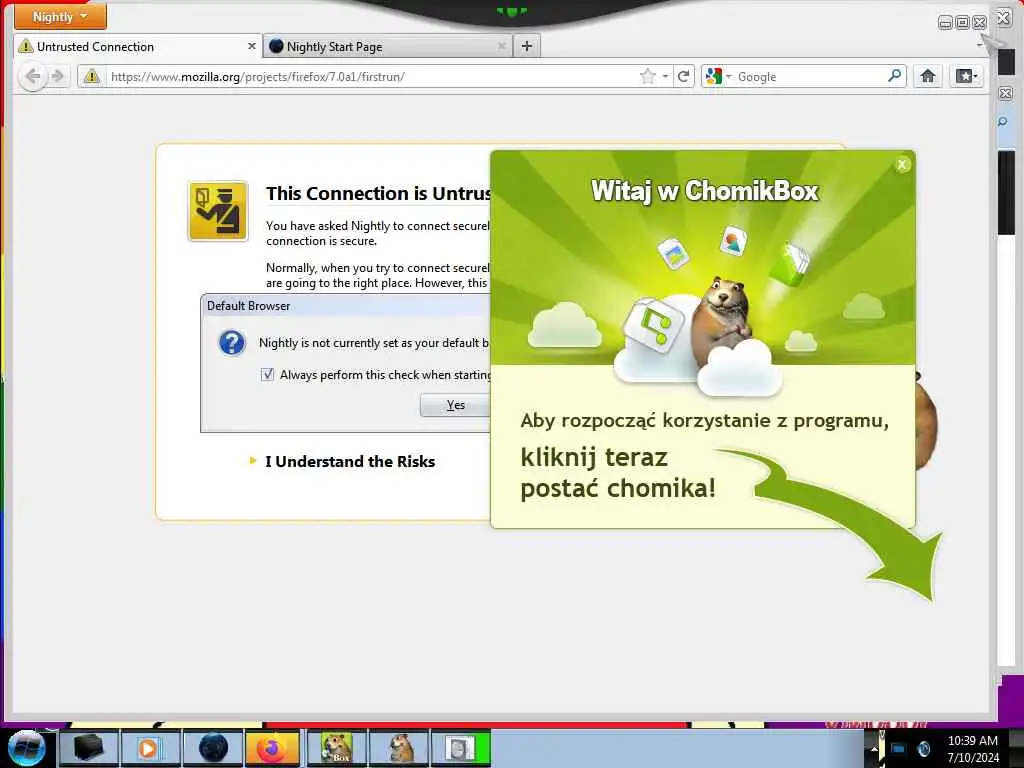Viewport: 1024px width, 768px height.
Task: Click Yes in Default Browser dialog
Action: pos(455,405)
